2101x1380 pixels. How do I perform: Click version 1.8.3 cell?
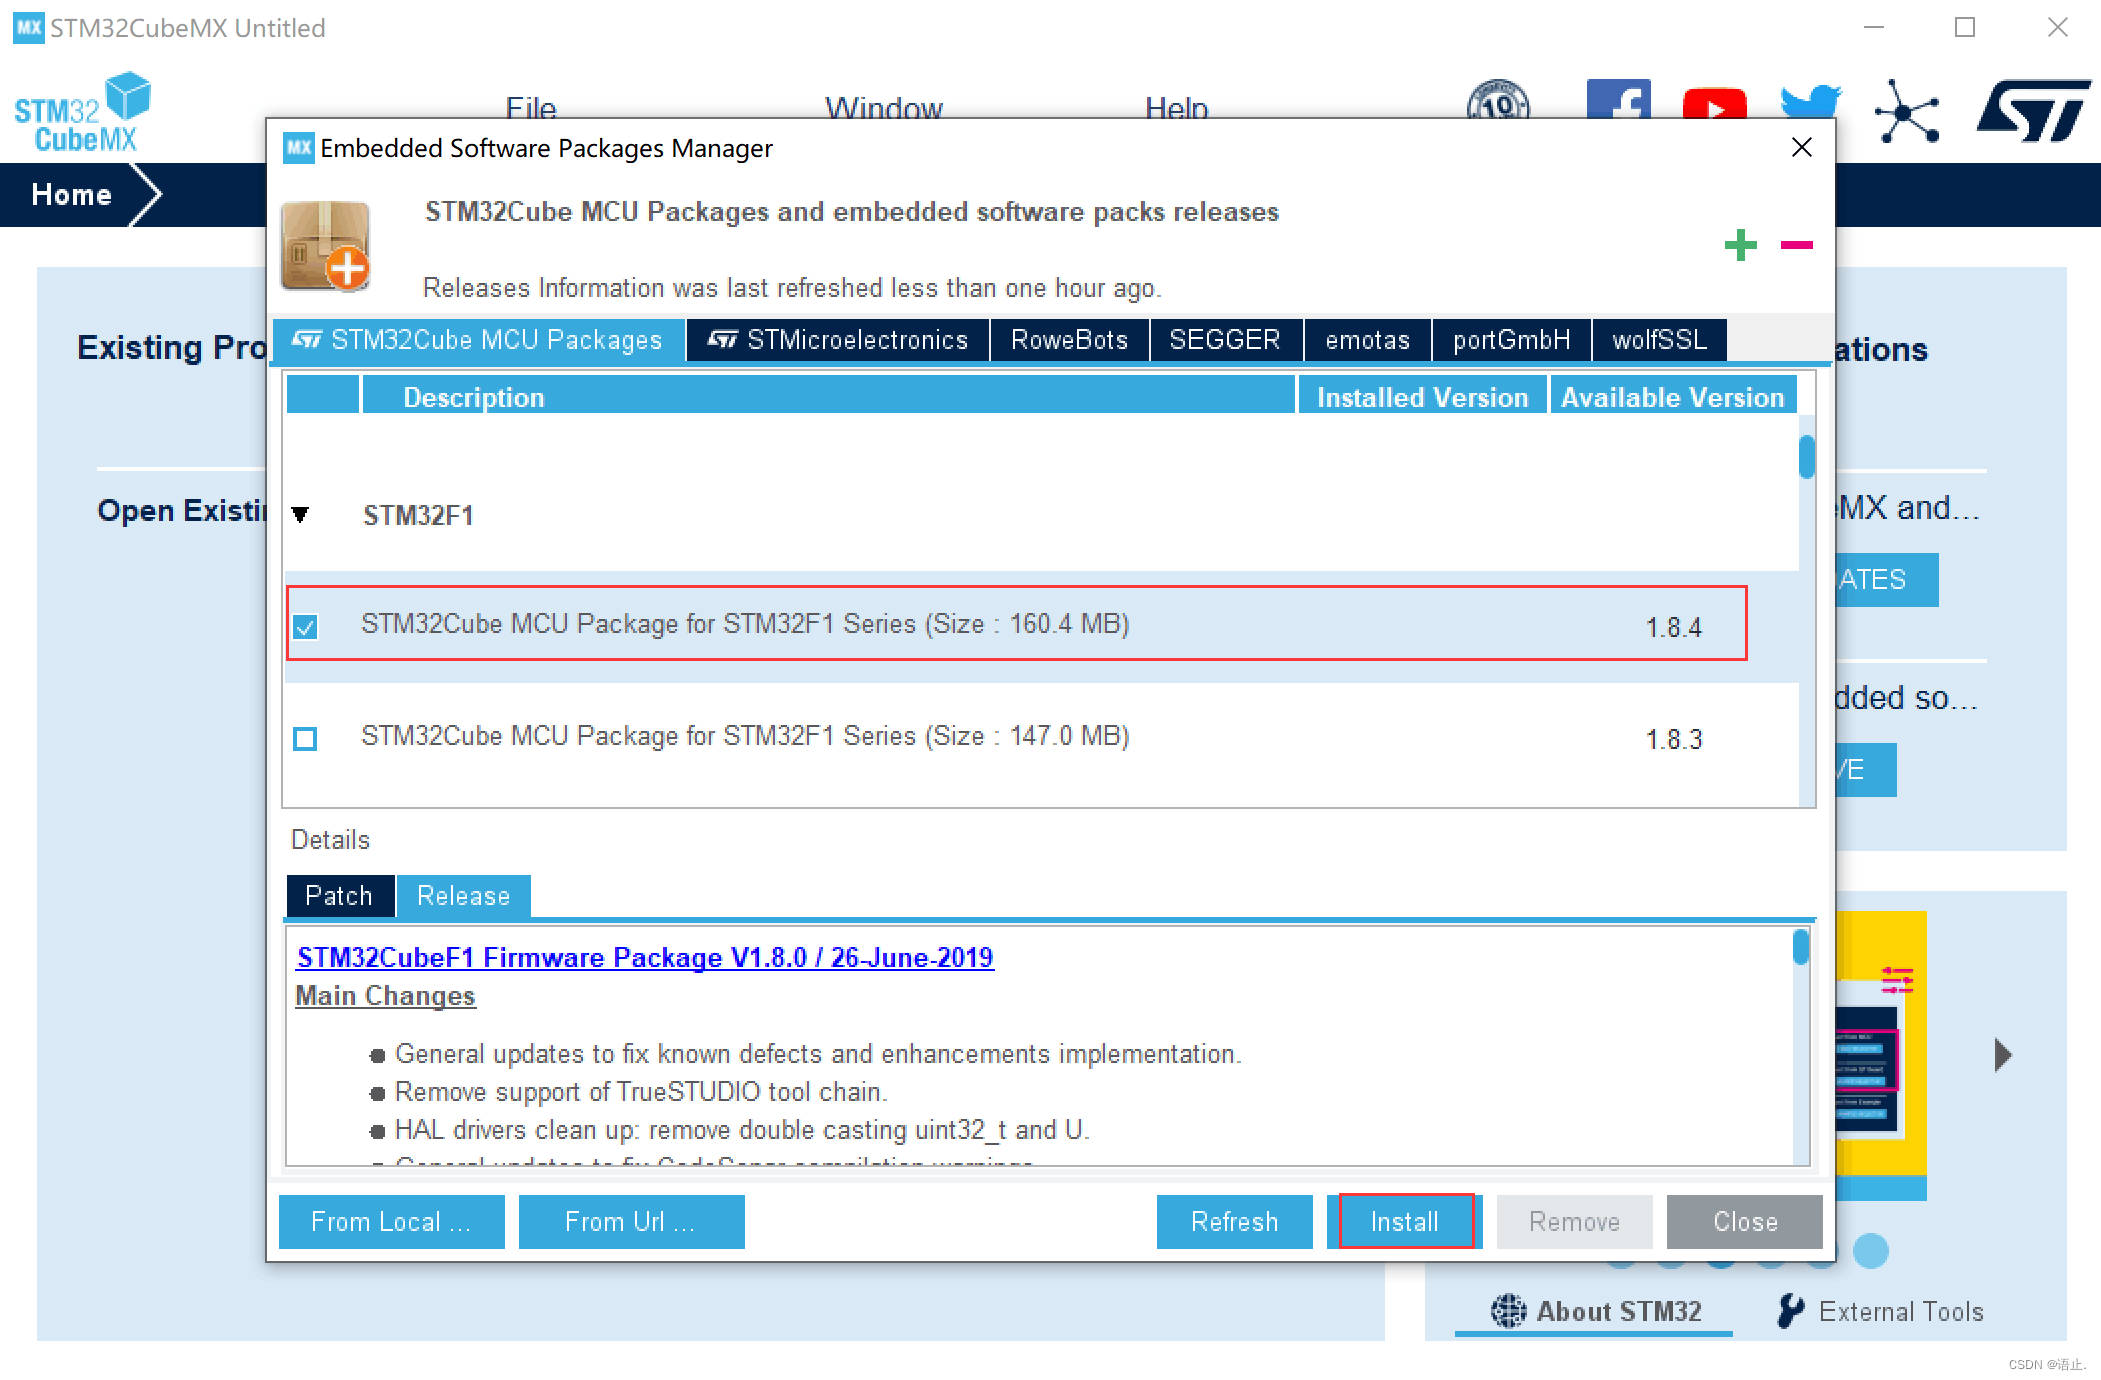pos(1673,739)
